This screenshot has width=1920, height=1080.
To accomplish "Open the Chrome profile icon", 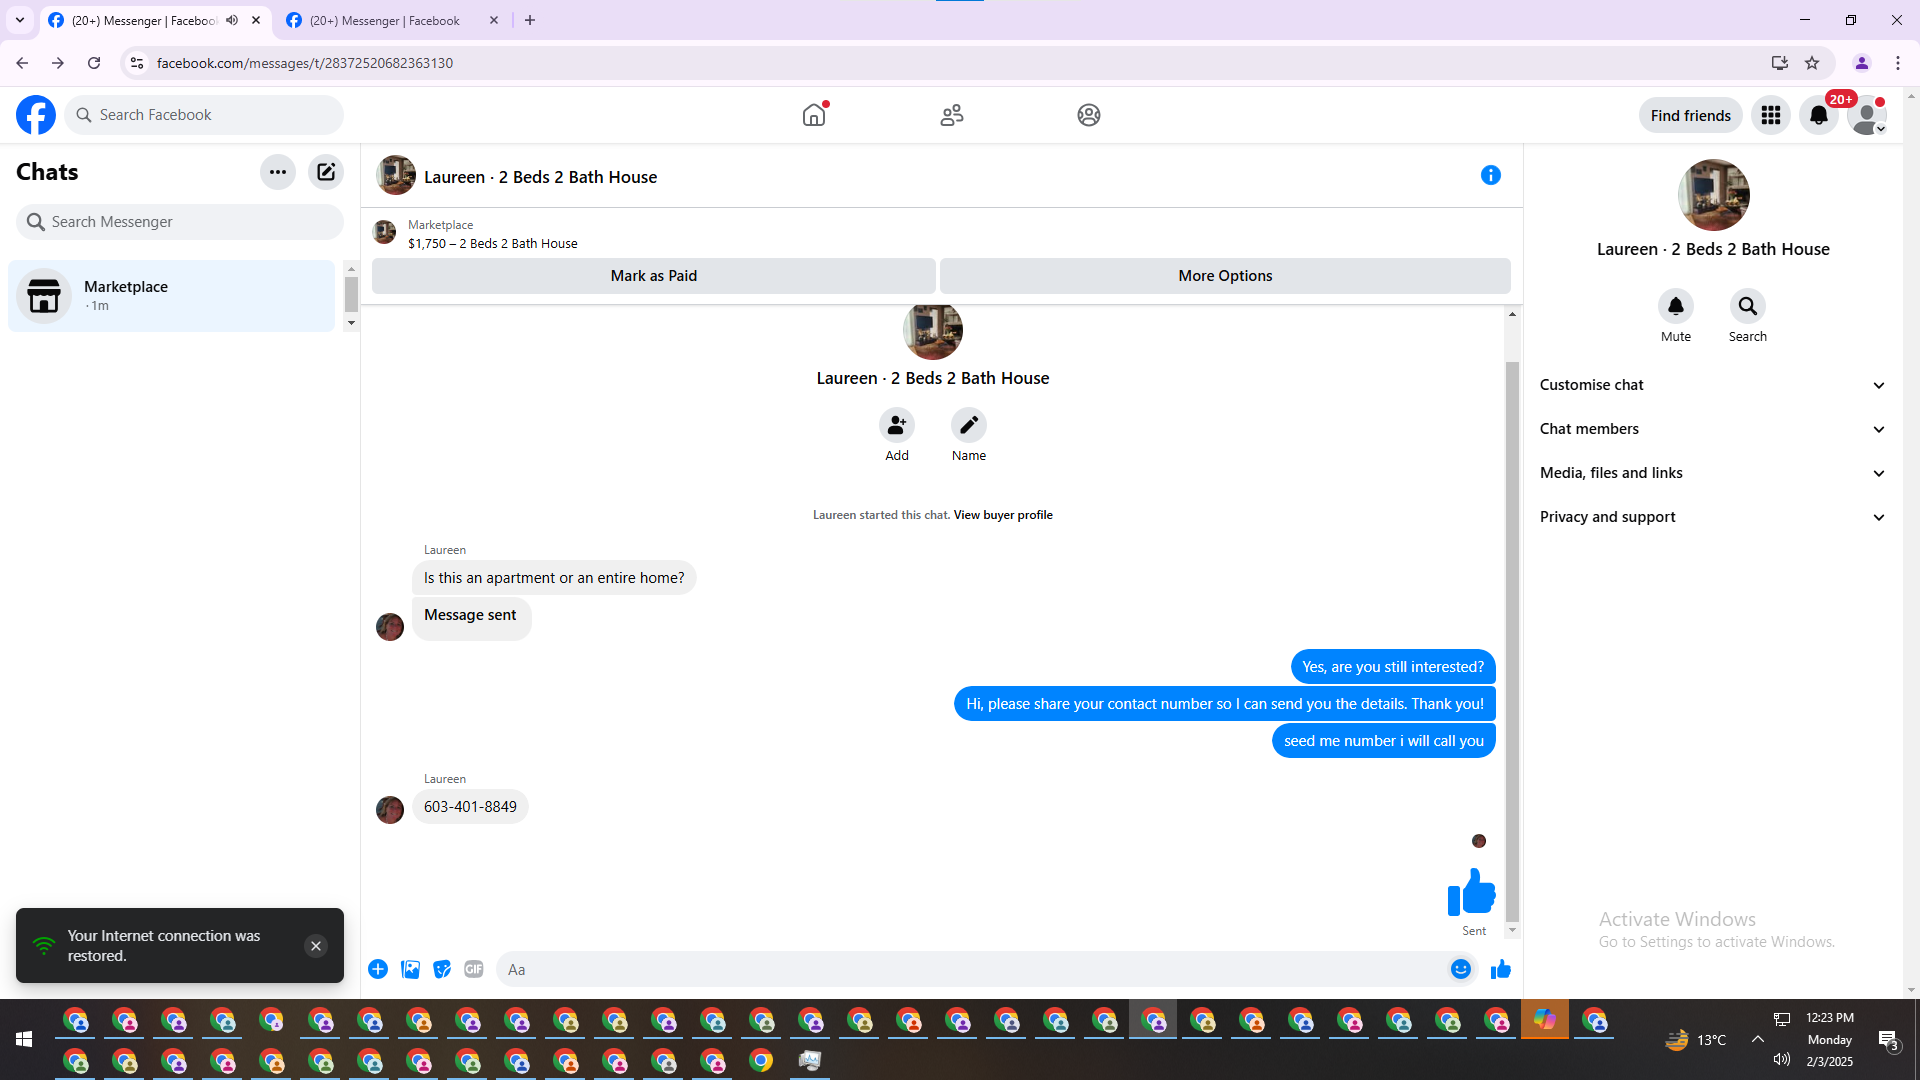I will (1862, 63).
